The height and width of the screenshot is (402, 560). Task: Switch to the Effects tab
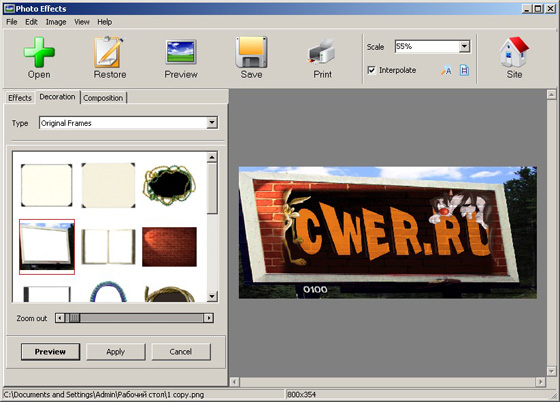click(20, 98)
